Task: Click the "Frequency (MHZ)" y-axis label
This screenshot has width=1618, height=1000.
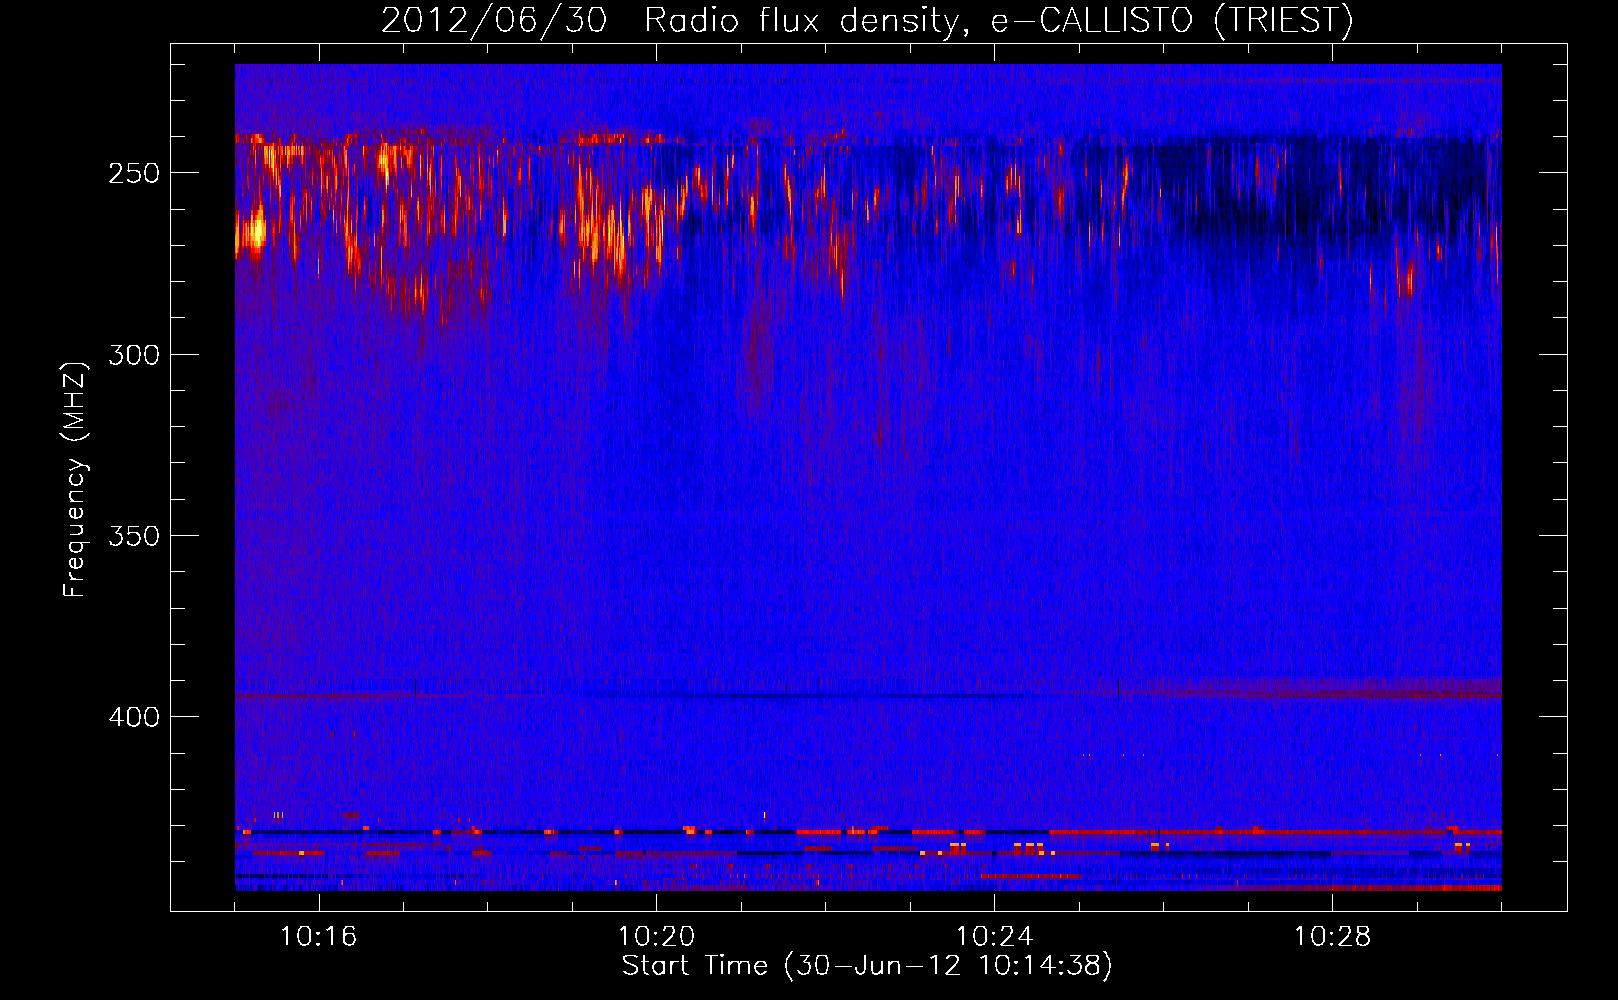Action: [x=74, y=480]
